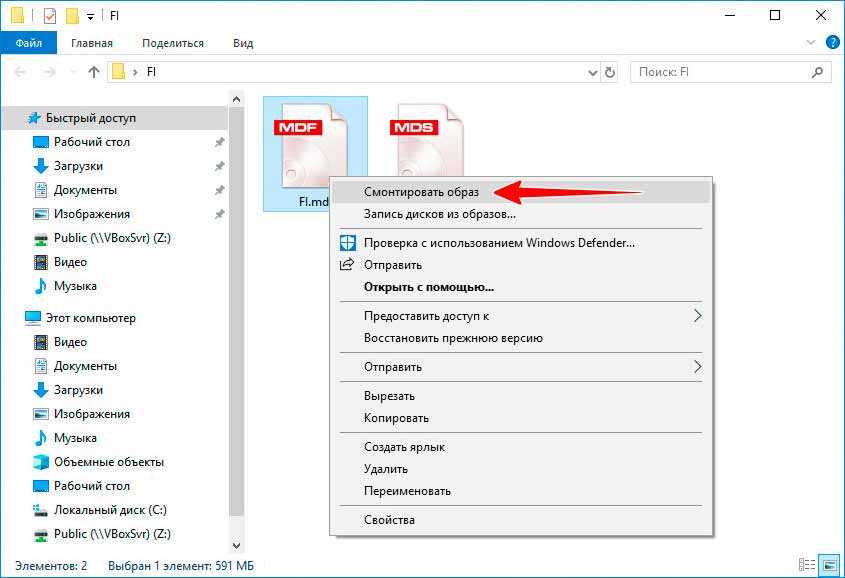This screenshot has width=845, height=578.
Task: Open the Help question mark icon
Action: tap(832, 43)
